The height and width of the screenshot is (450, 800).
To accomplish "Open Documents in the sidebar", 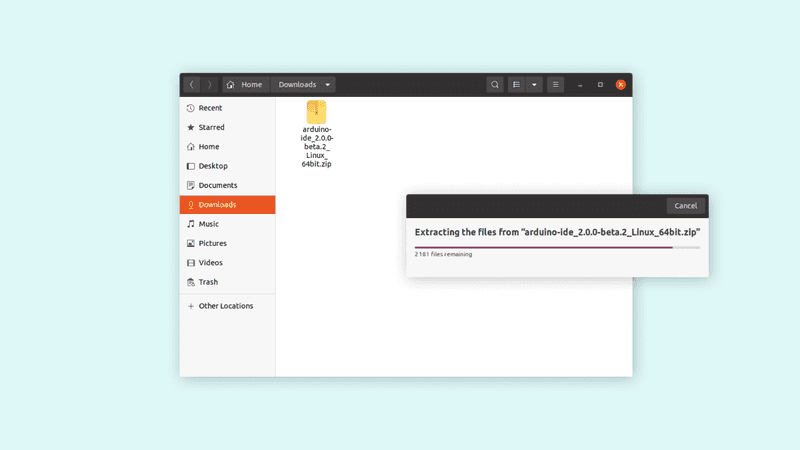I will pyautogui.click(x=228, y=186).
